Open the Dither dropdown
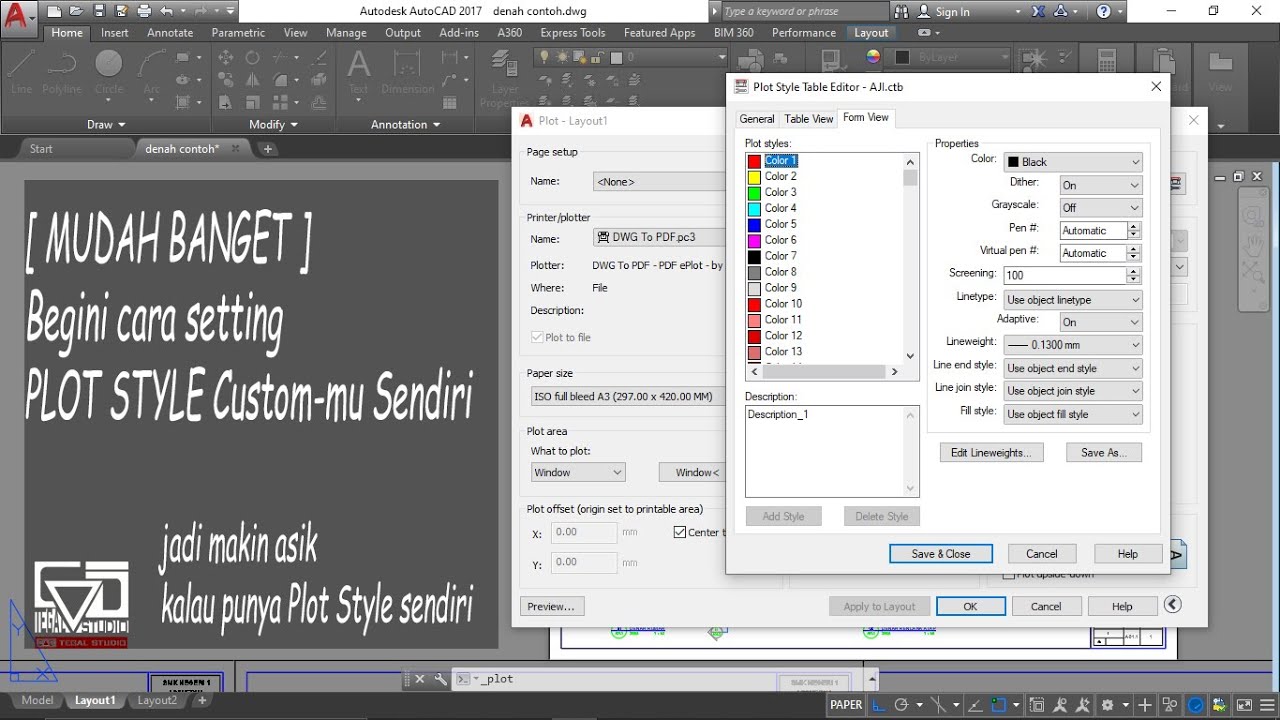 click(1100, 185)
